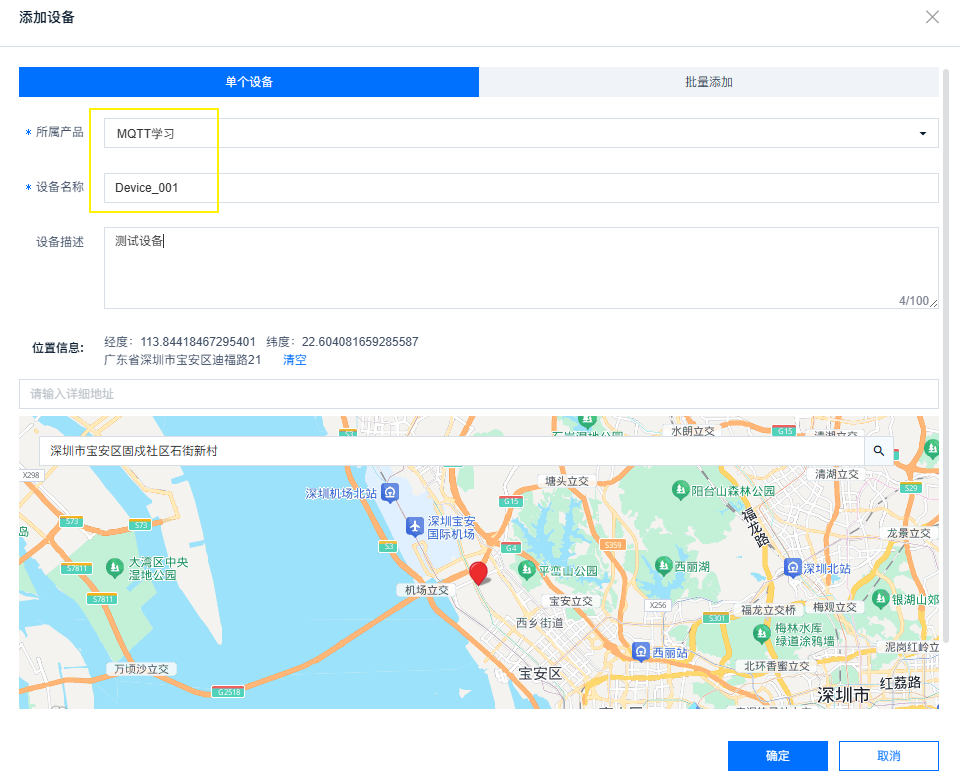This screenshot has width=960, height=777.
Task: Switch to the 批量添加 tab
Action: (x=708, y=82)
